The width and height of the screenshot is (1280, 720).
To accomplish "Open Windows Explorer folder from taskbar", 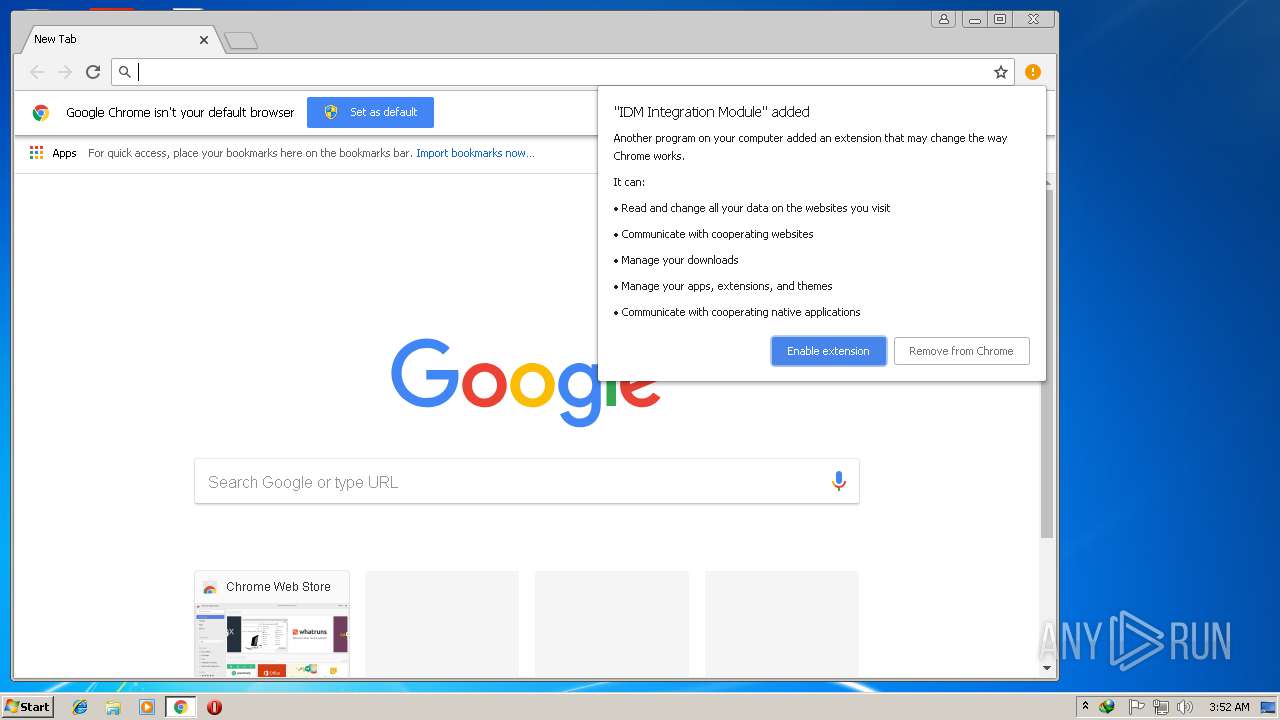I will coord(113,707).
